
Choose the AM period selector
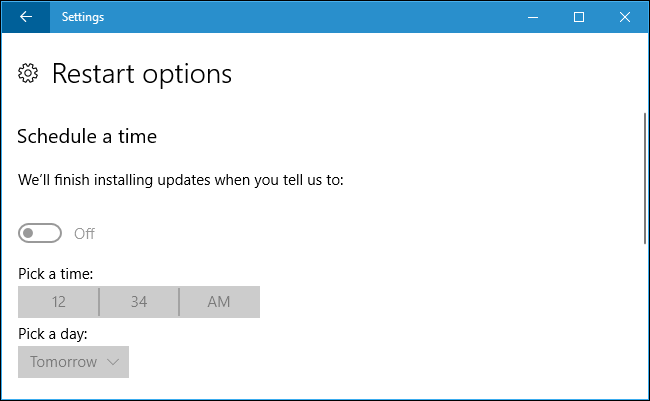[219, 302]
